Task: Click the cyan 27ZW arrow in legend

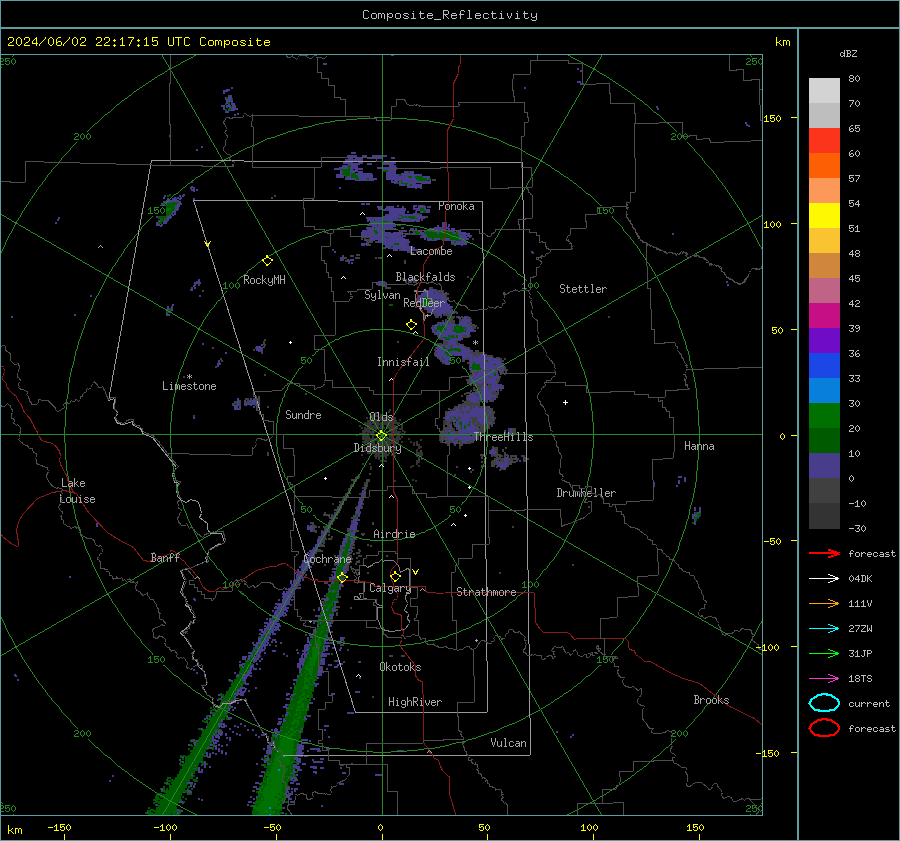Action: 824,629
